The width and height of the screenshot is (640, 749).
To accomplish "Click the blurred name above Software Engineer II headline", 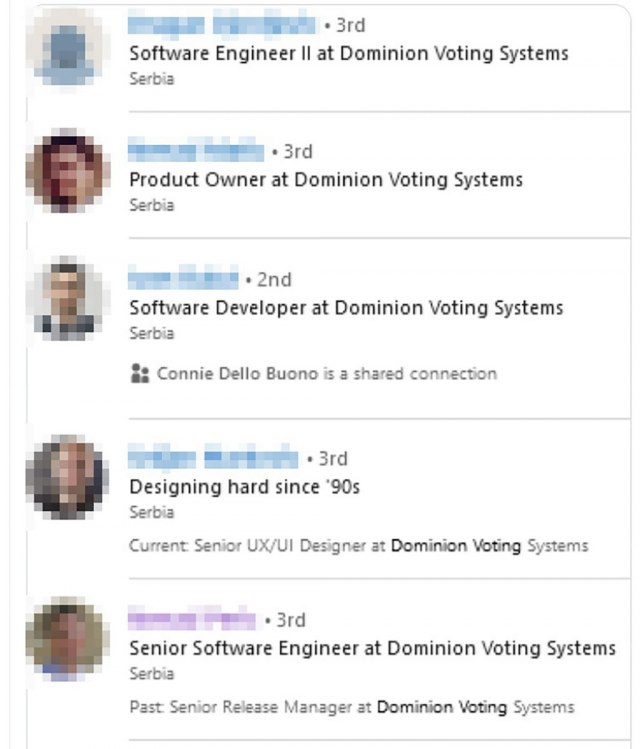I will [x=222, y=24].
